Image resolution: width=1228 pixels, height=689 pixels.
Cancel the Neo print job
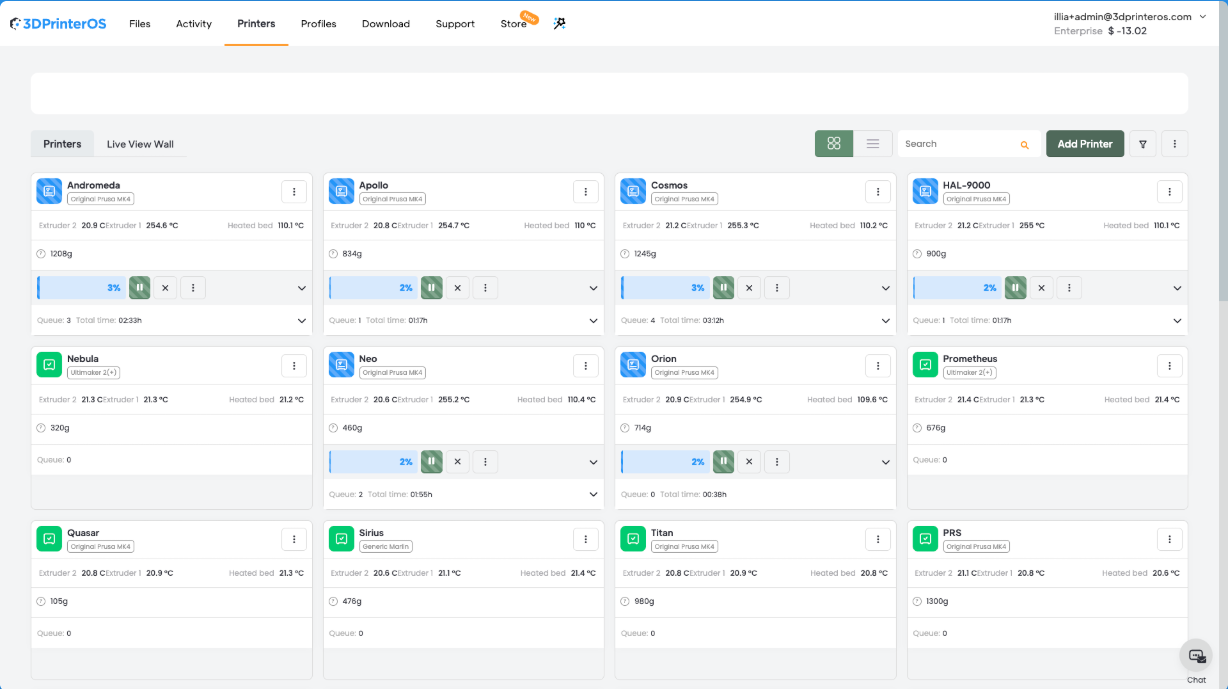[x=457, y=462]
